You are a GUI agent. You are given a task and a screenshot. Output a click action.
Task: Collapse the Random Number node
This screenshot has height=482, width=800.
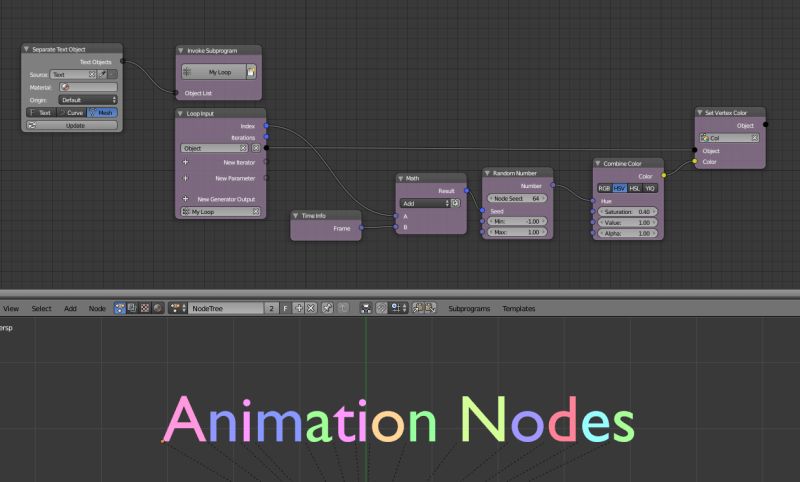[x=487, y=173]
